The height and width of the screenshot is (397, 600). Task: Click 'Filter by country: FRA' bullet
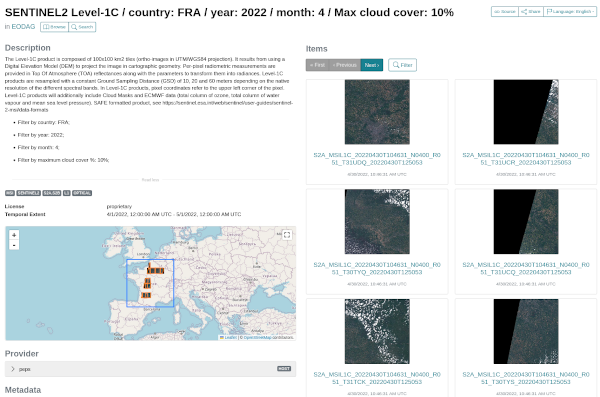44,123
